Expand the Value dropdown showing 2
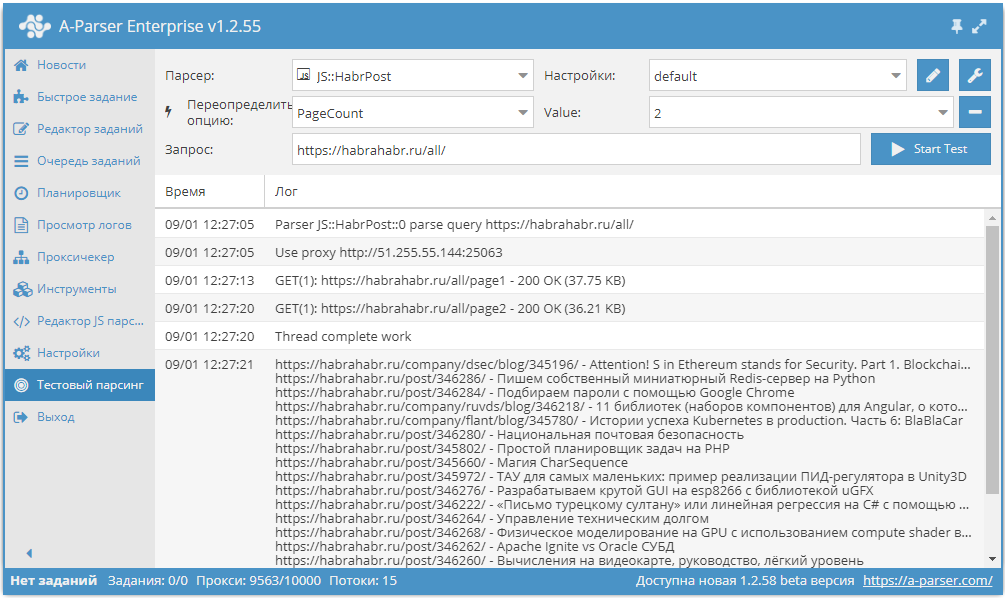The height and width of the screenshot is (598, 1005). click(x=801, y=112)
